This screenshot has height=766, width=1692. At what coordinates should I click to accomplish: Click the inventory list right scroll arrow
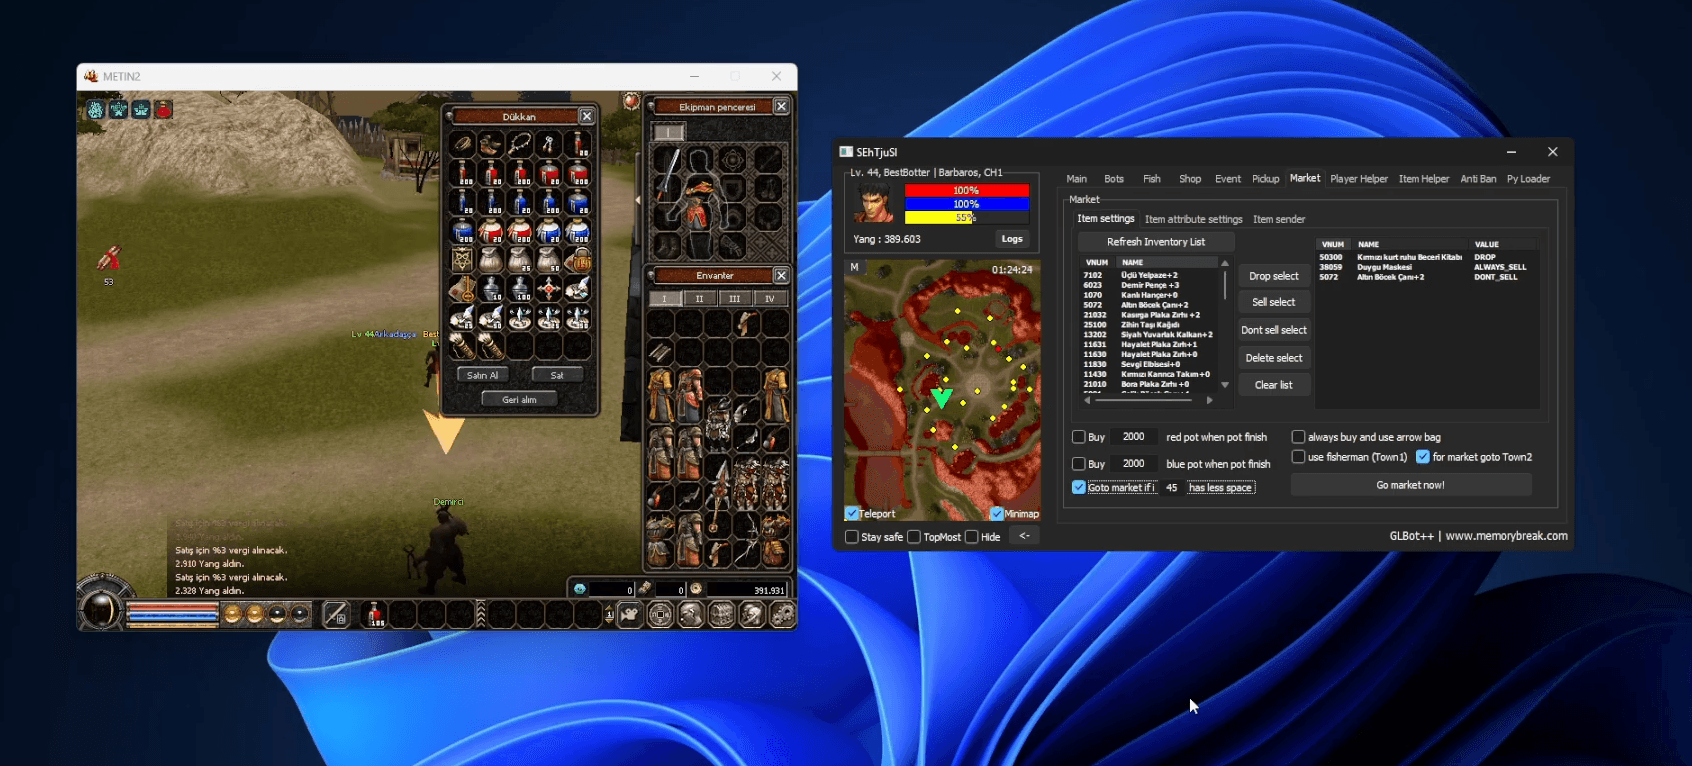[1210, 400]
